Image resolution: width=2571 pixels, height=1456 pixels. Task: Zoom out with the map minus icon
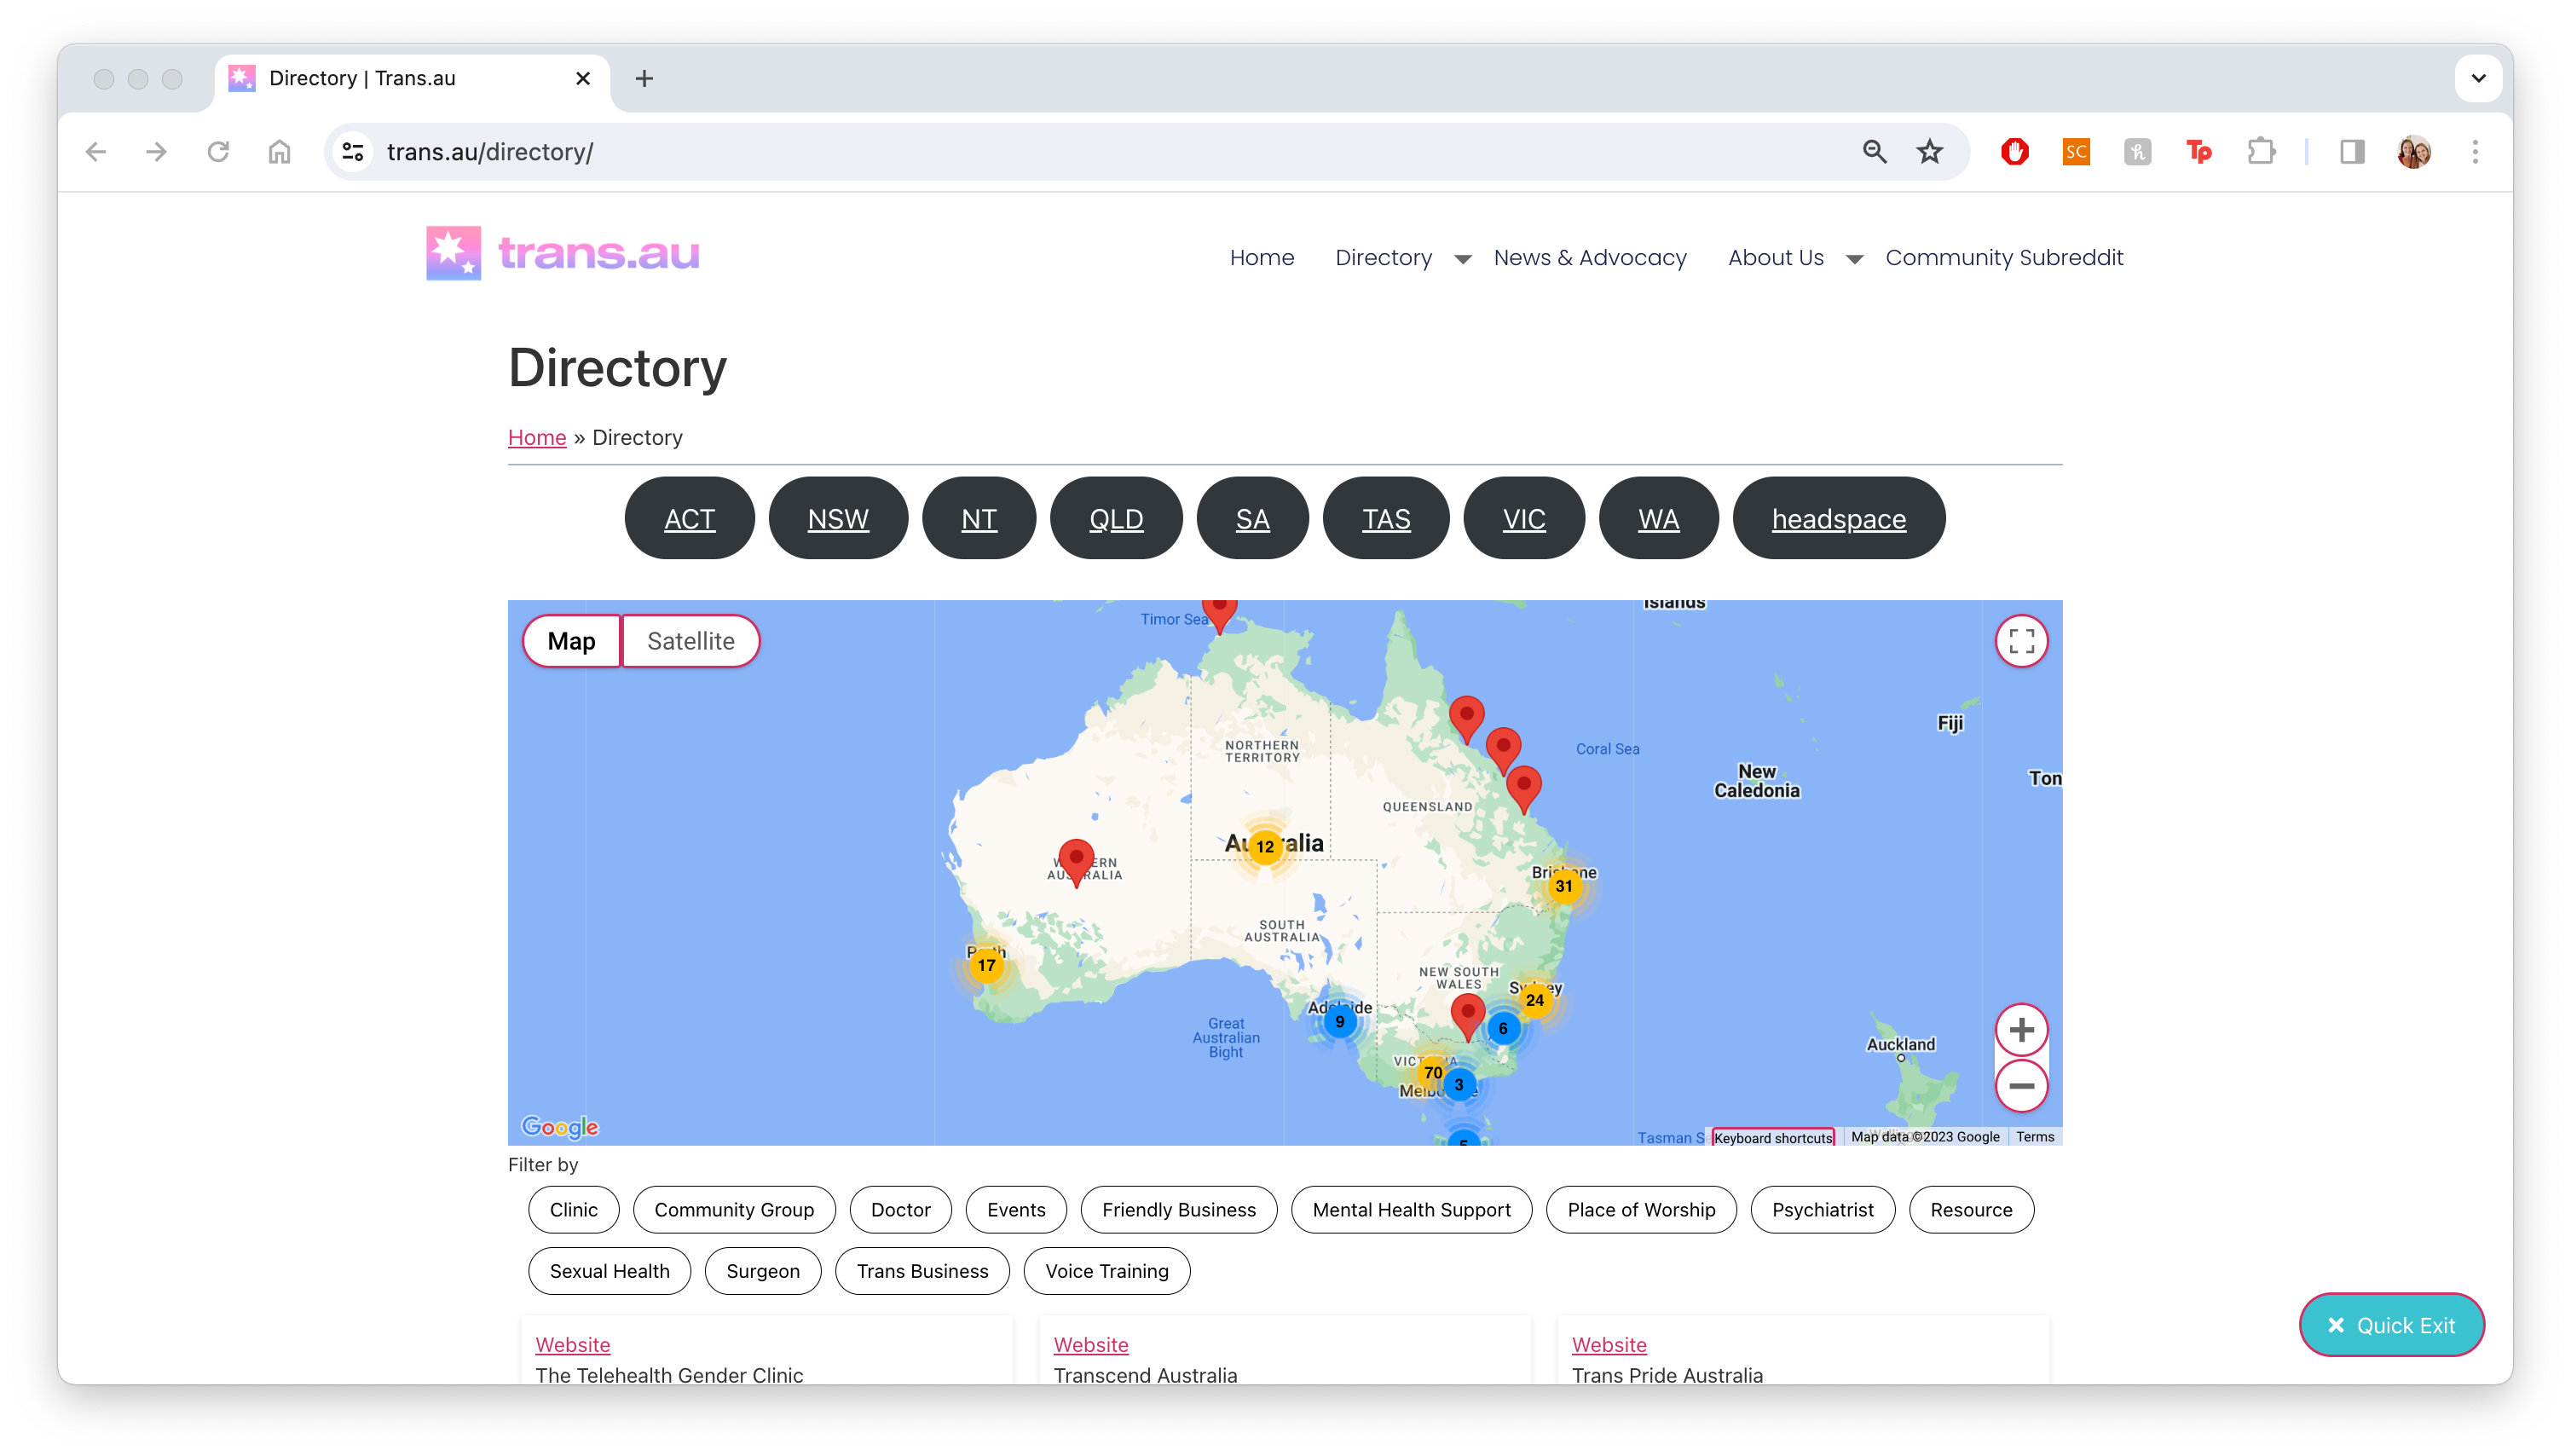coord(2022,1085)
